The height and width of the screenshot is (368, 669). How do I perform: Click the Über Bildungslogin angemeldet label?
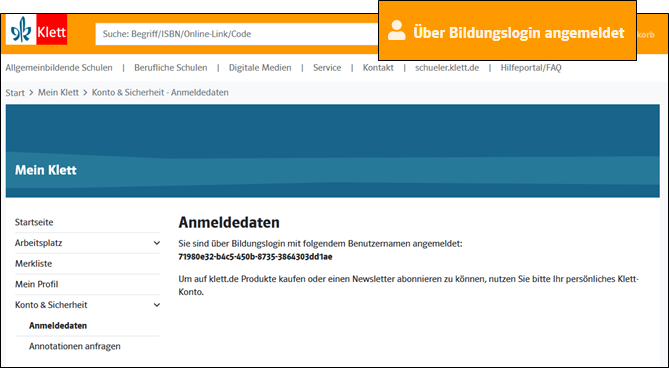pyautogui.click(x=518, y=33)
